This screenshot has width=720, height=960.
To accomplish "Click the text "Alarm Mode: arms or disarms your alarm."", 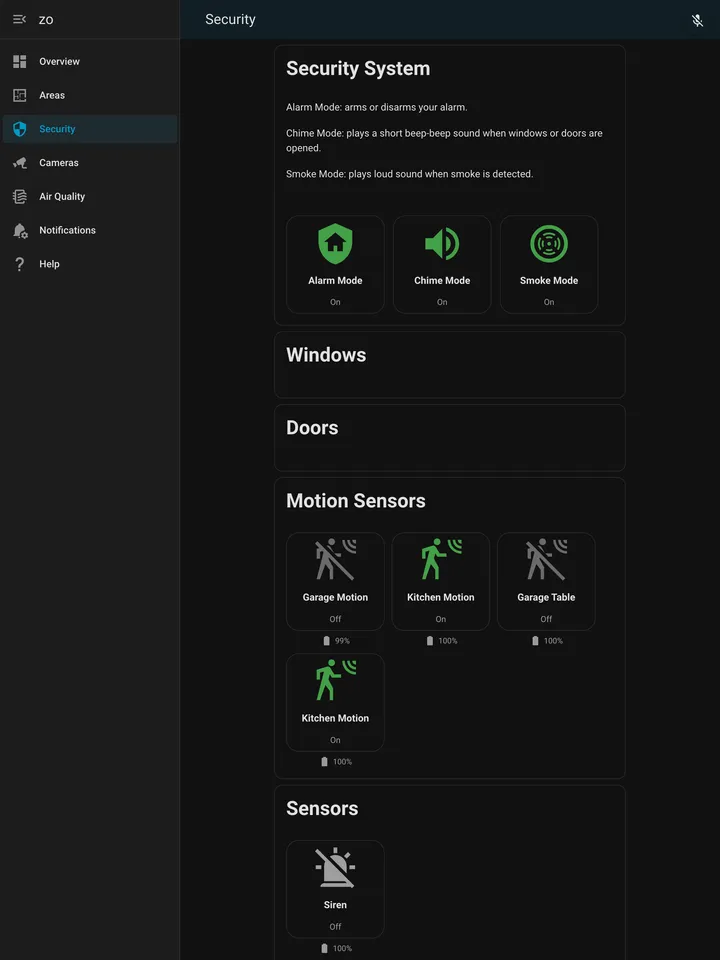I will coord(377,107).
